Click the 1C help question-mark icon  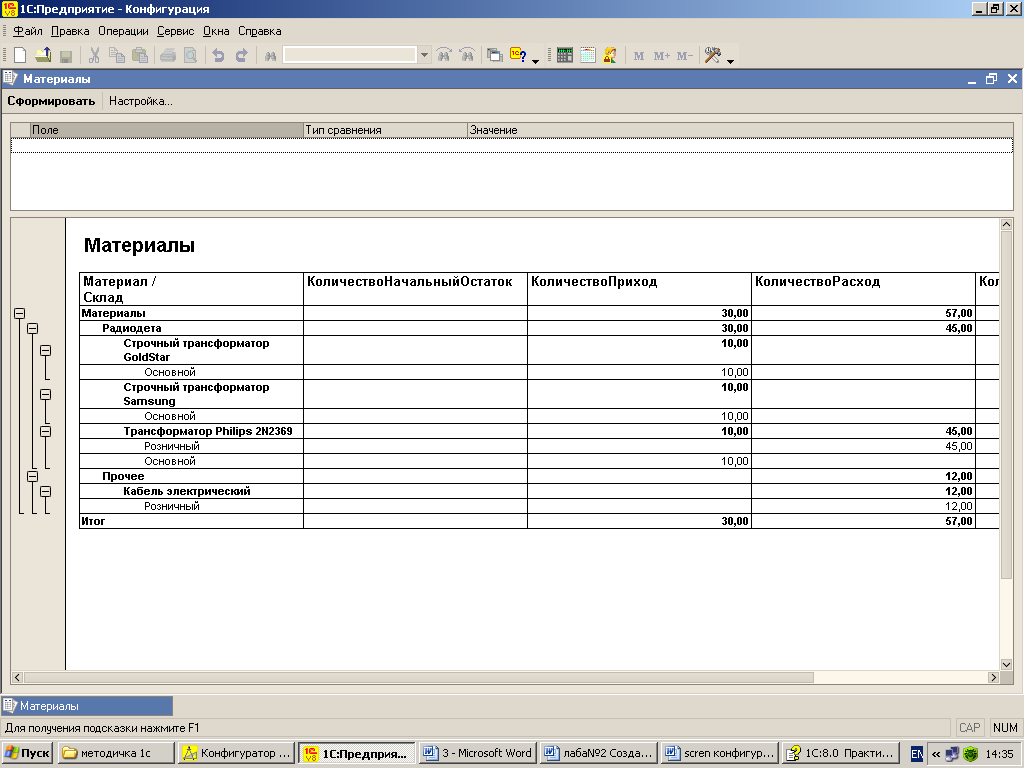click(x=518, y=56)
